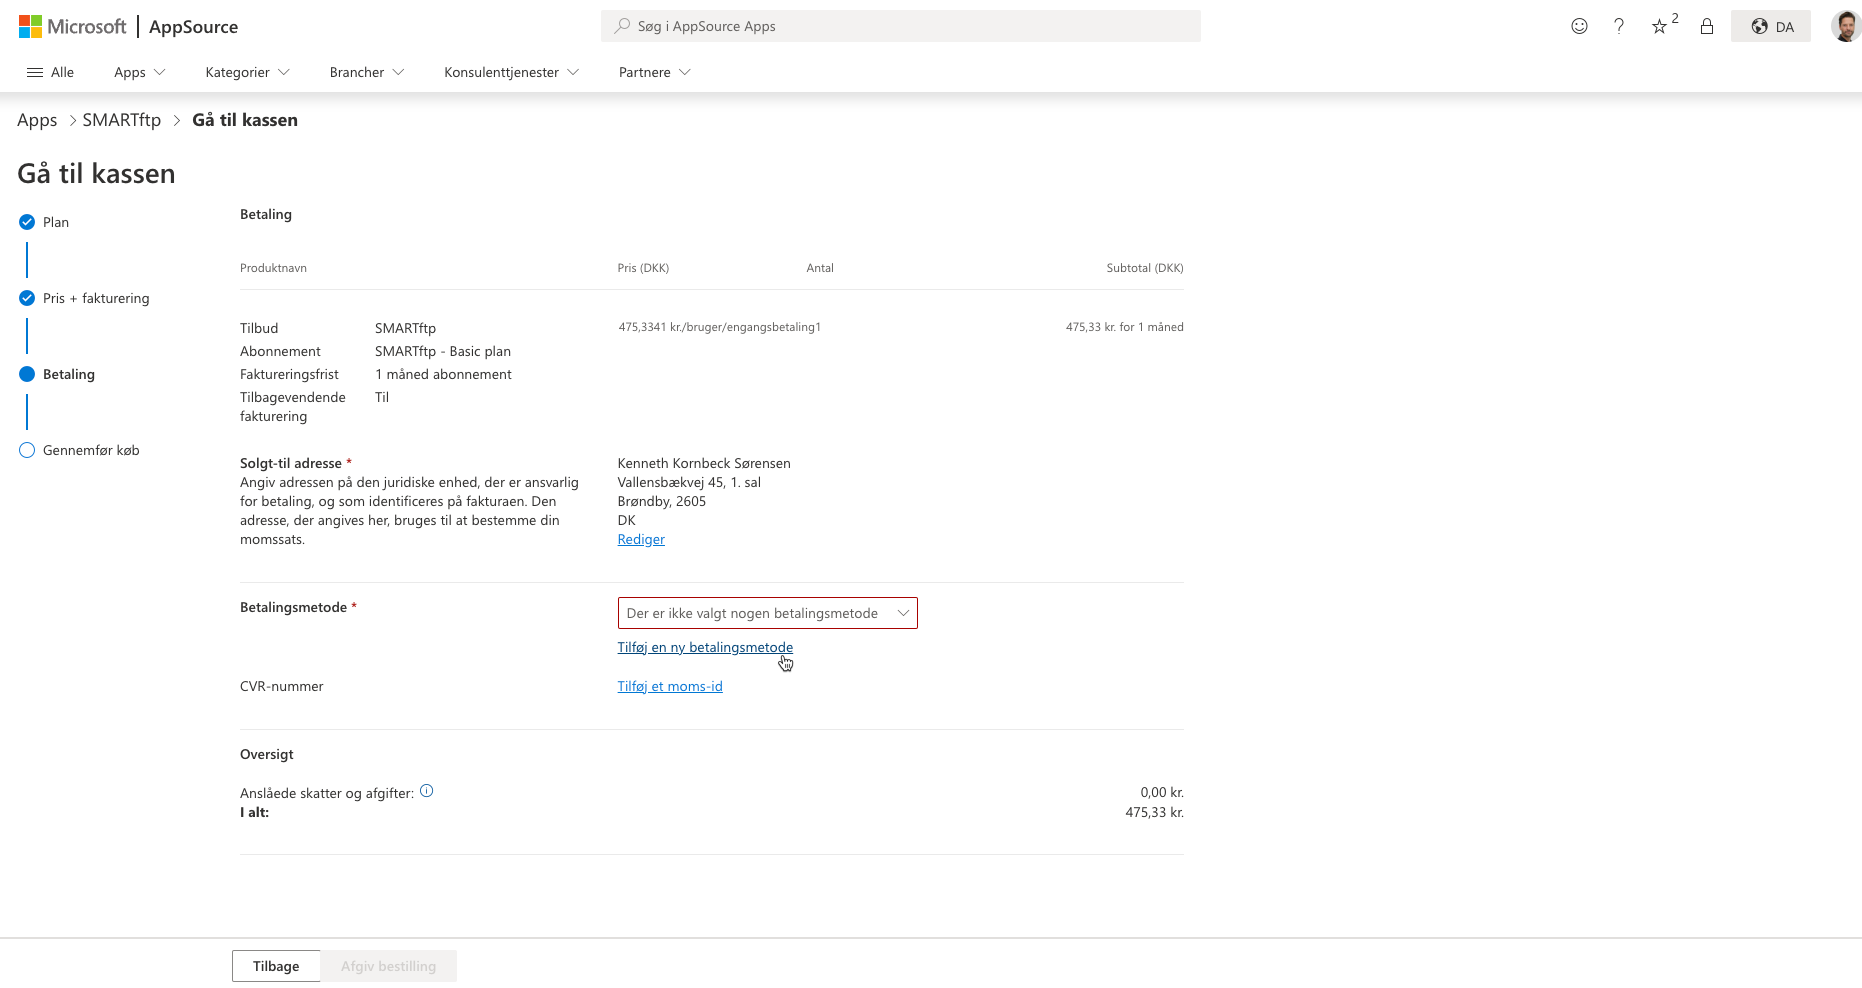Click Tilføj en ny betalingsmetode link
The width and height of the screenshot is (1862, 988).
click(x=705, y=647)
